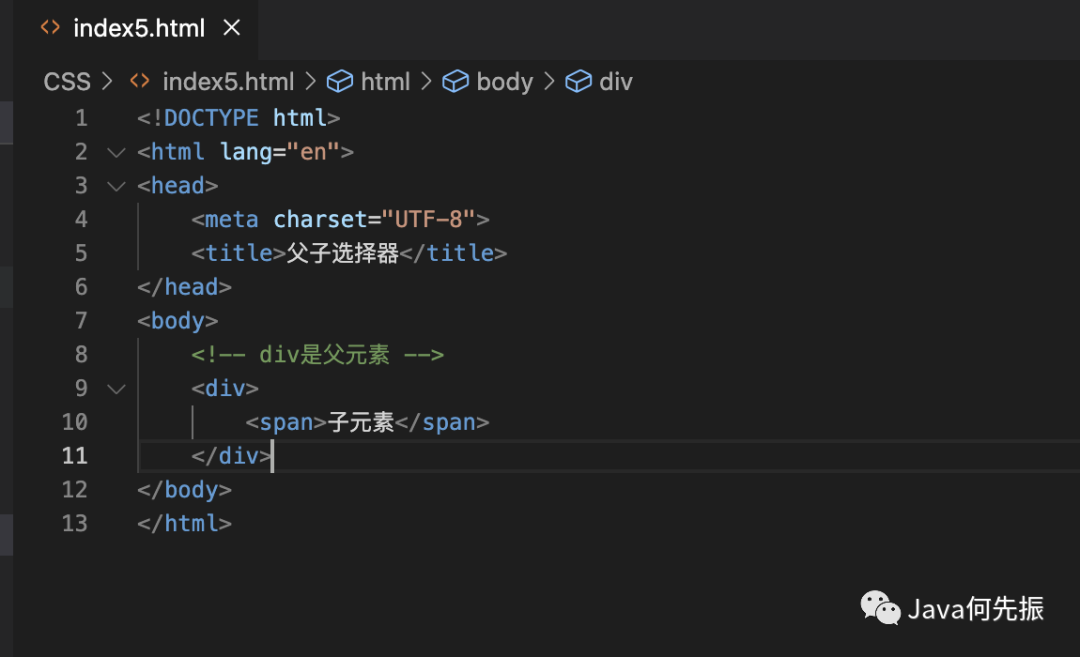Select the body breadcrumb segment
The image size is (1080, 657).
505,82
